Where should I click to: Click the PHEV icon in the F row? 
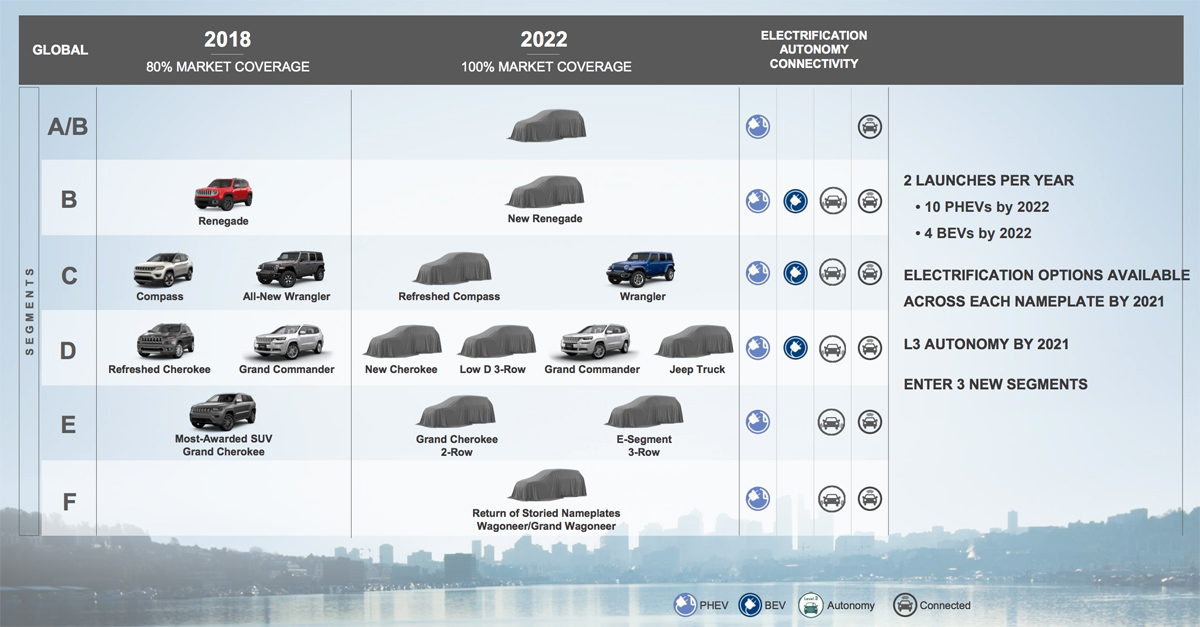click(758, 497)
